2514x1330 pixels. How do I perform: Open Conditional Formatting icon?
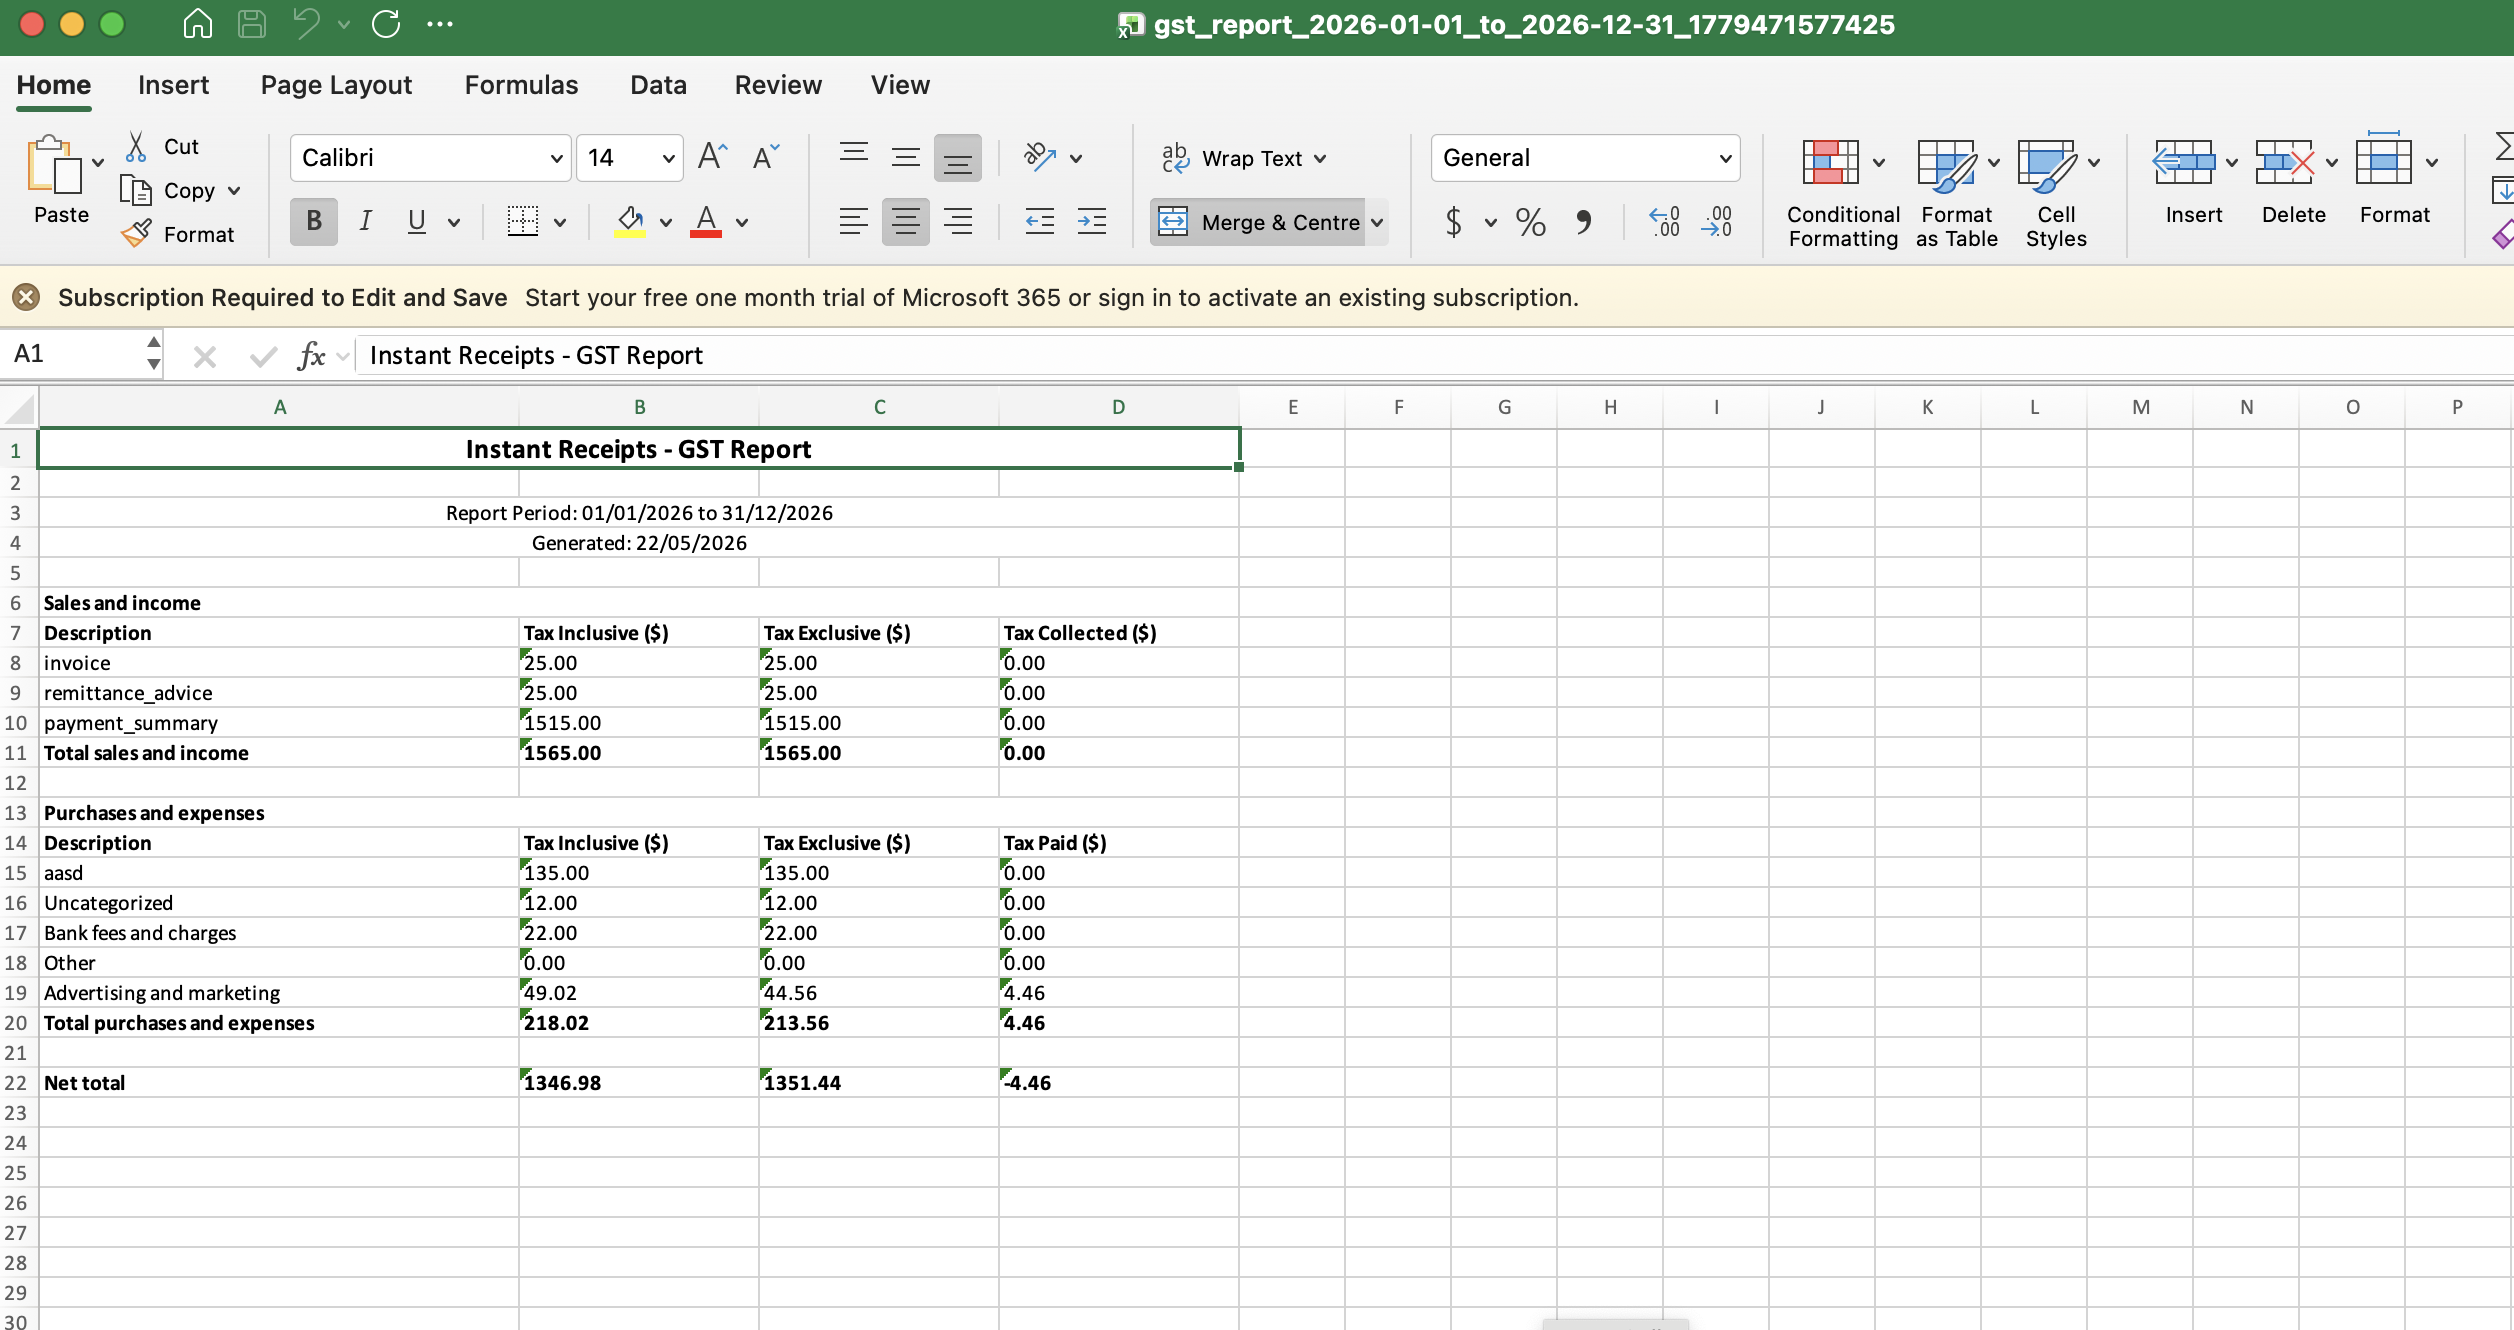1831,162
